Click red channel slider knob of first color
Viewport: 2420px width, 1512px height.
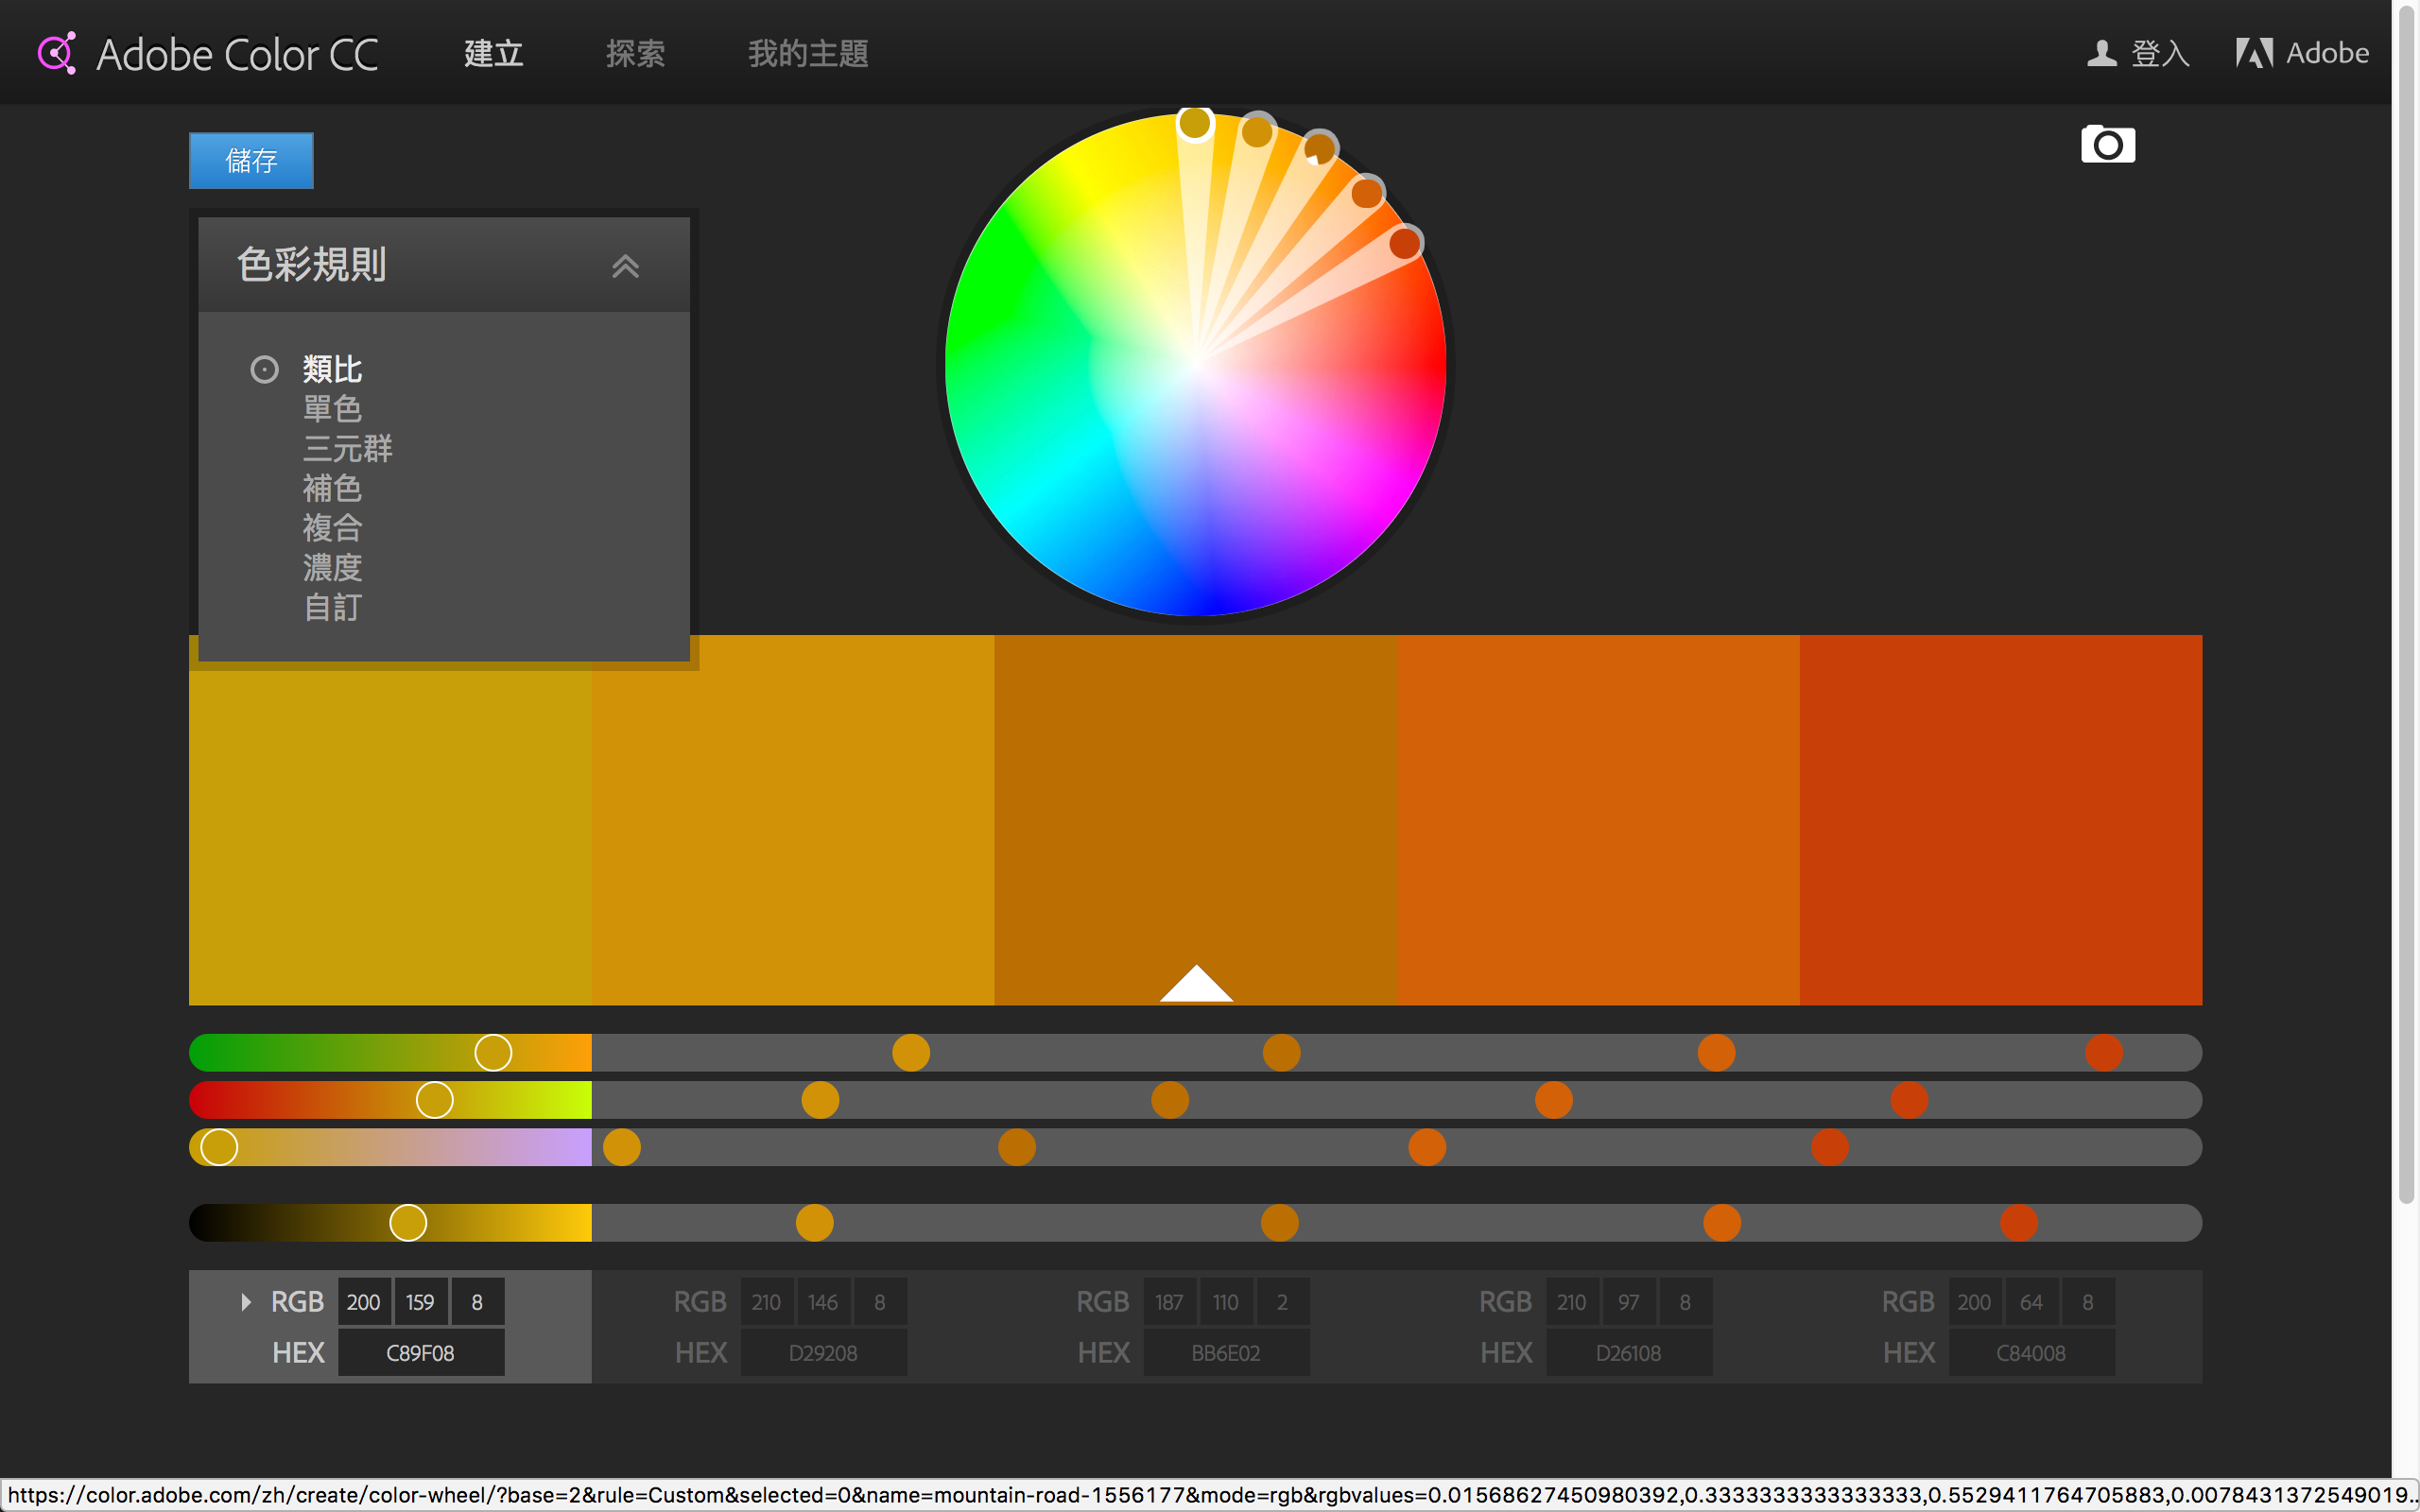[493, 1052]
